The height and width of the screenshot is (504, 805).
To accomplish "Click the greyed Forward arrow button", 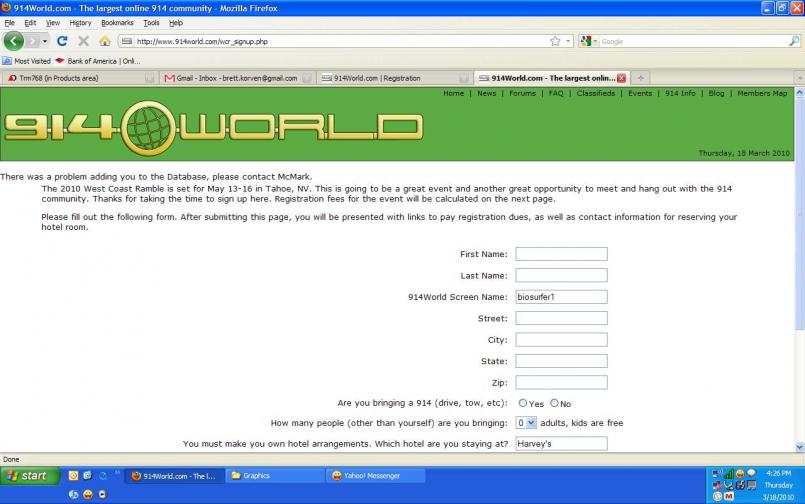I will coord(32,41).
